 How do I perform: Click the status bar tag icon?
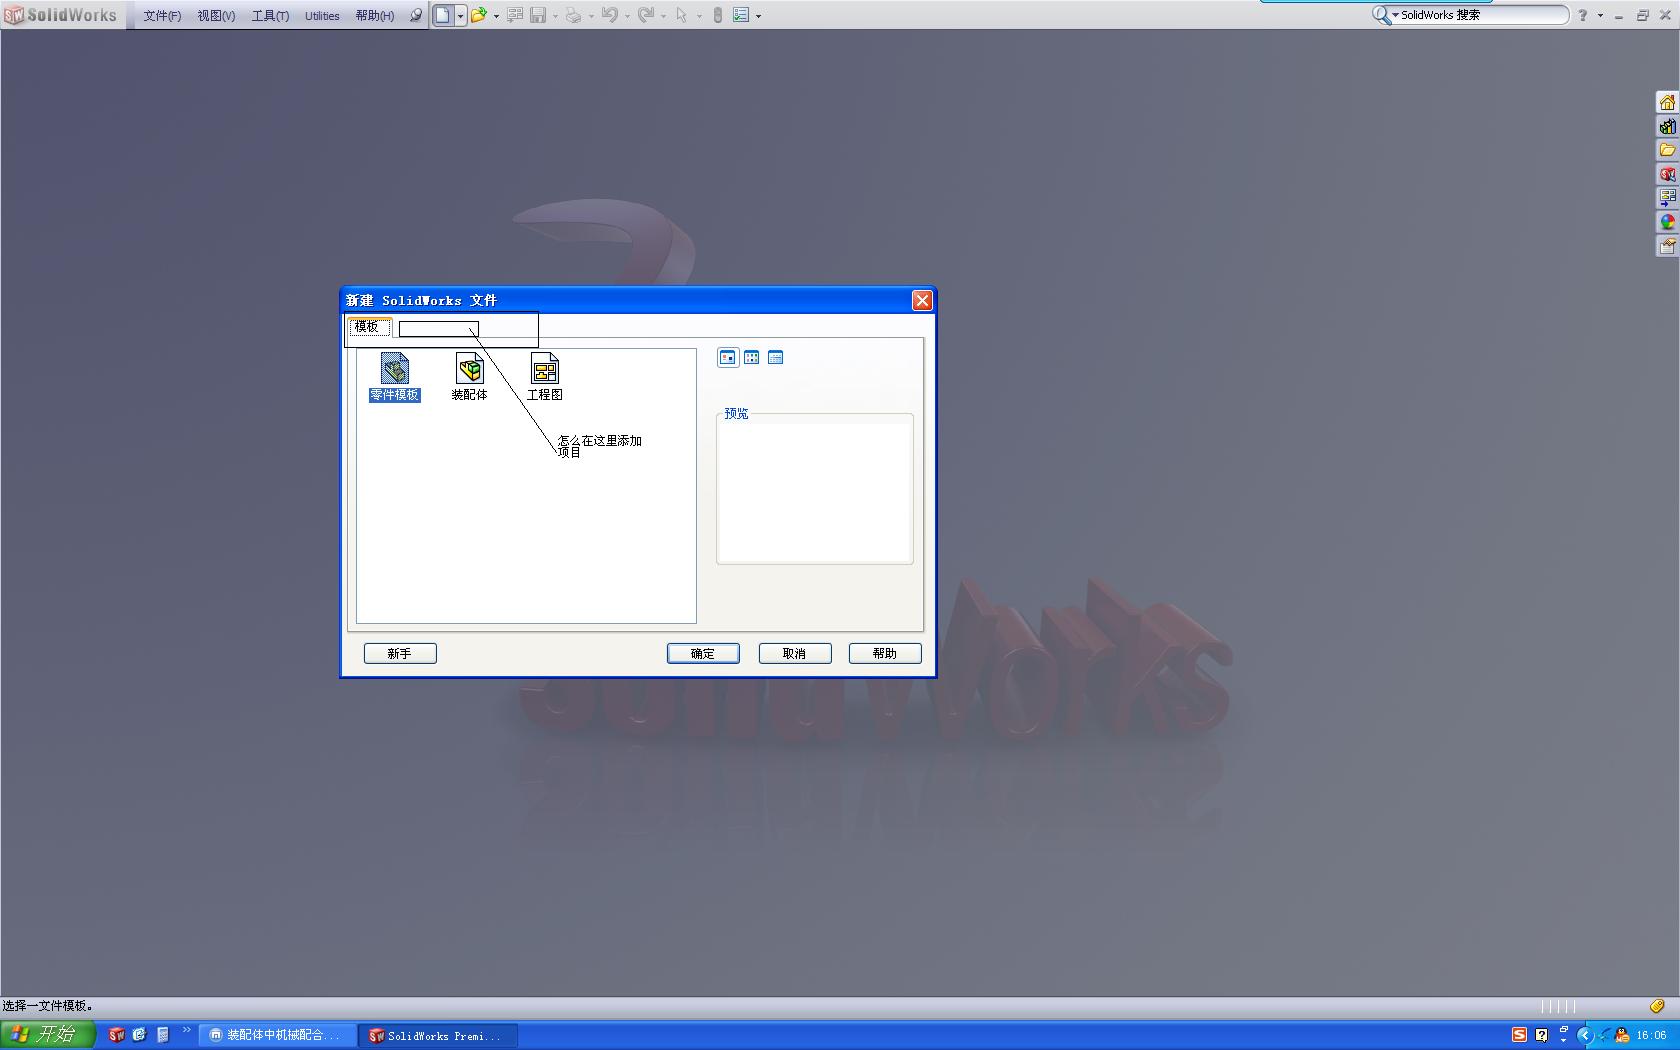click(1656, 1006)
